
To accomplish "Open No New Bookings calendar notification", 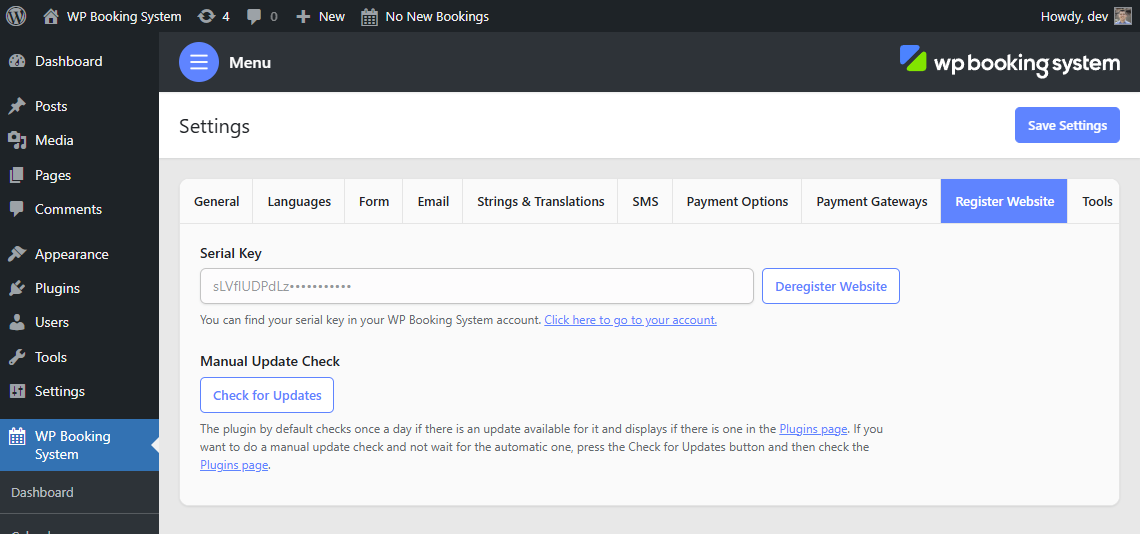I will coord(425,16).
